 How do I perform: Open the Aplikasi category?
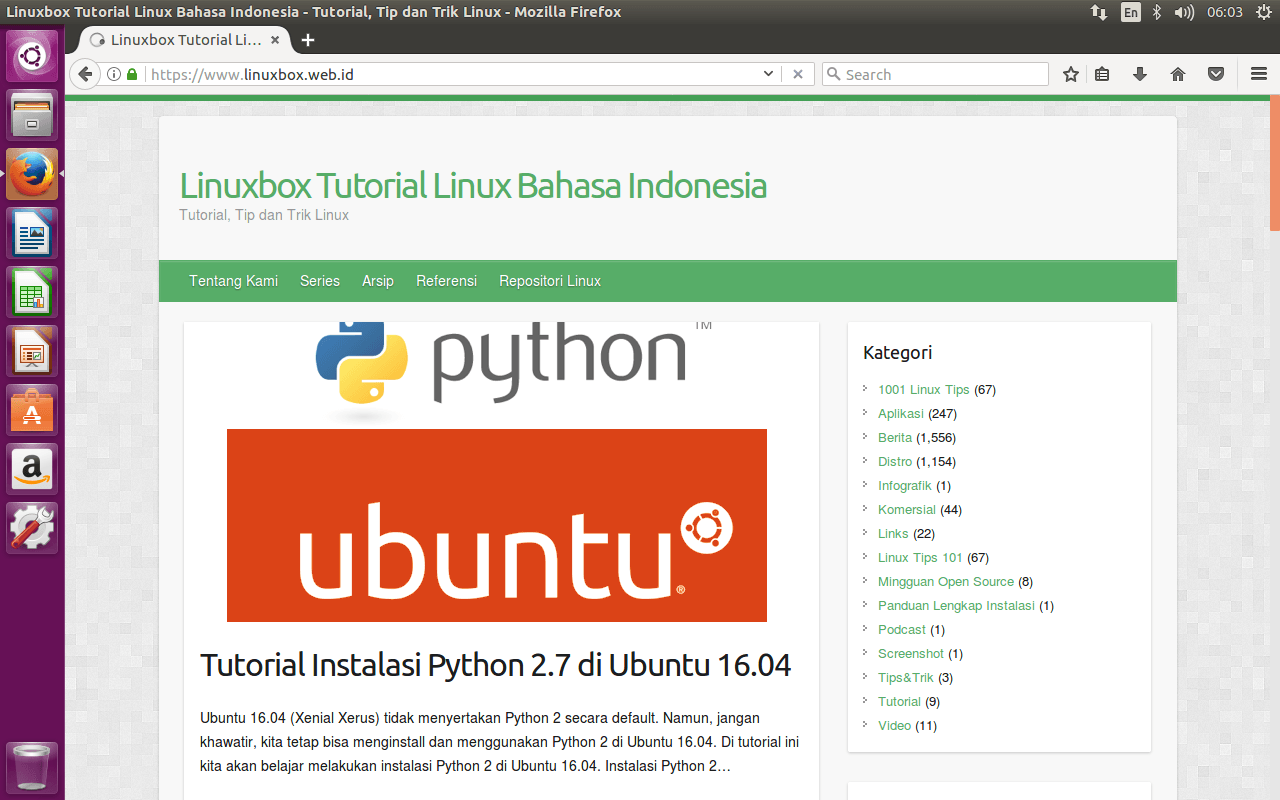901,414
